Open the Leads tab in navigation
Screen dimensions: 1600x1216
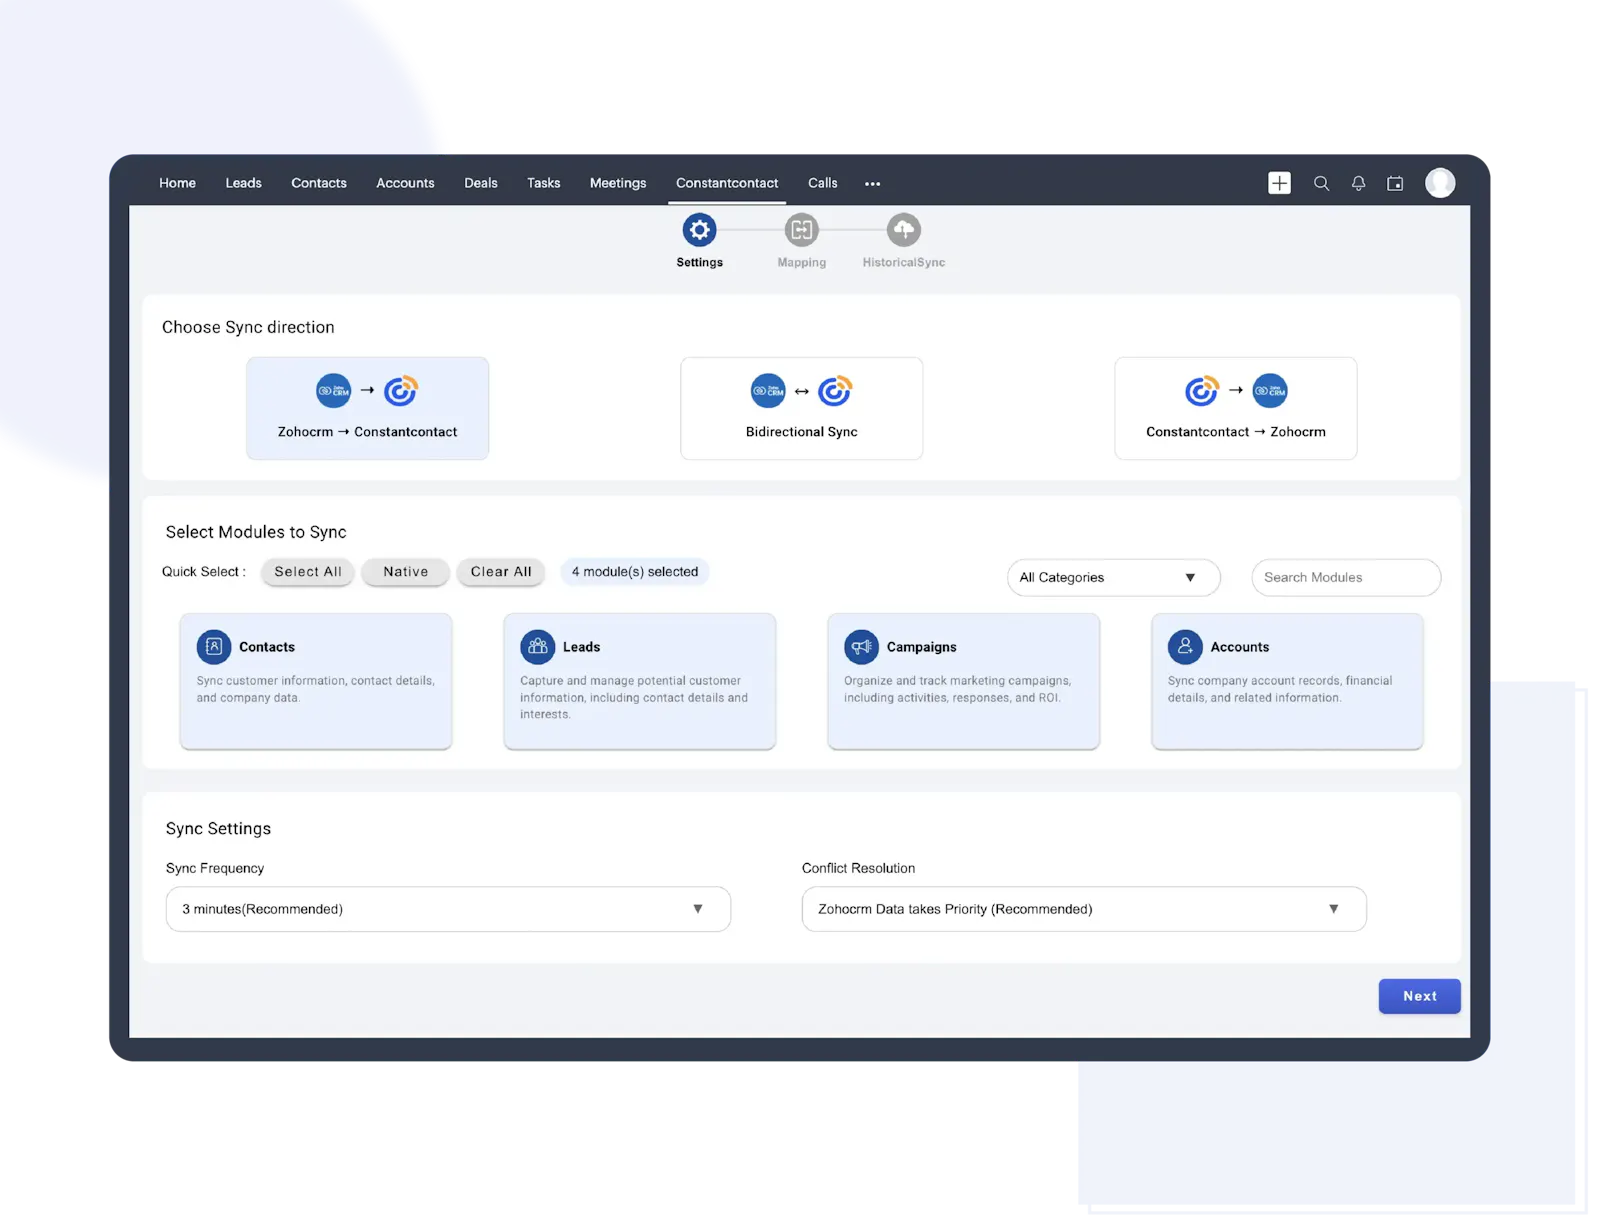(x=243, y=183)
